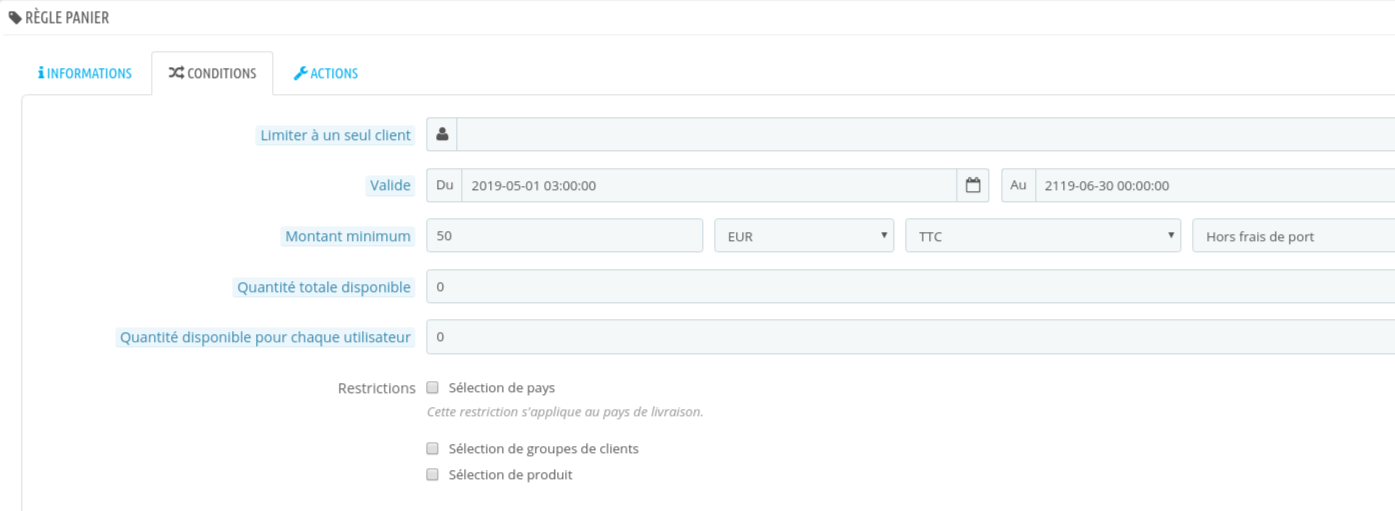Click the Quantité totale disponible label

point(323,287)
